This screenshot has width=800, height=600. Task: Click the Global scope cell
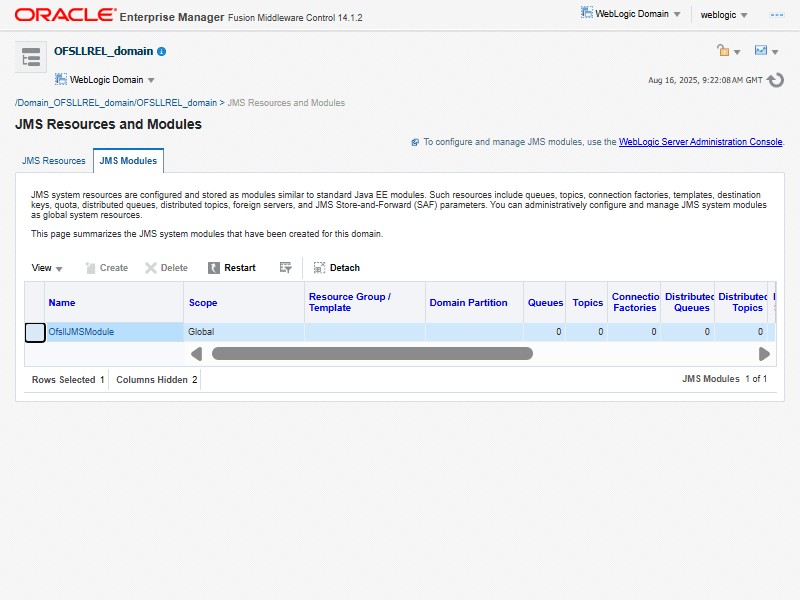coord(243,332)
